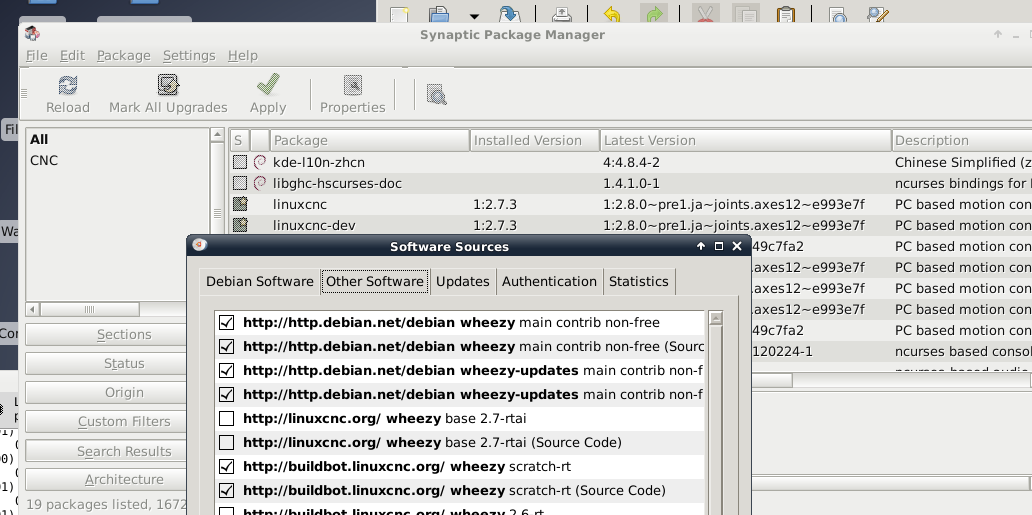
Task: Click the Find icon in background editor
Action: [837, 14]
